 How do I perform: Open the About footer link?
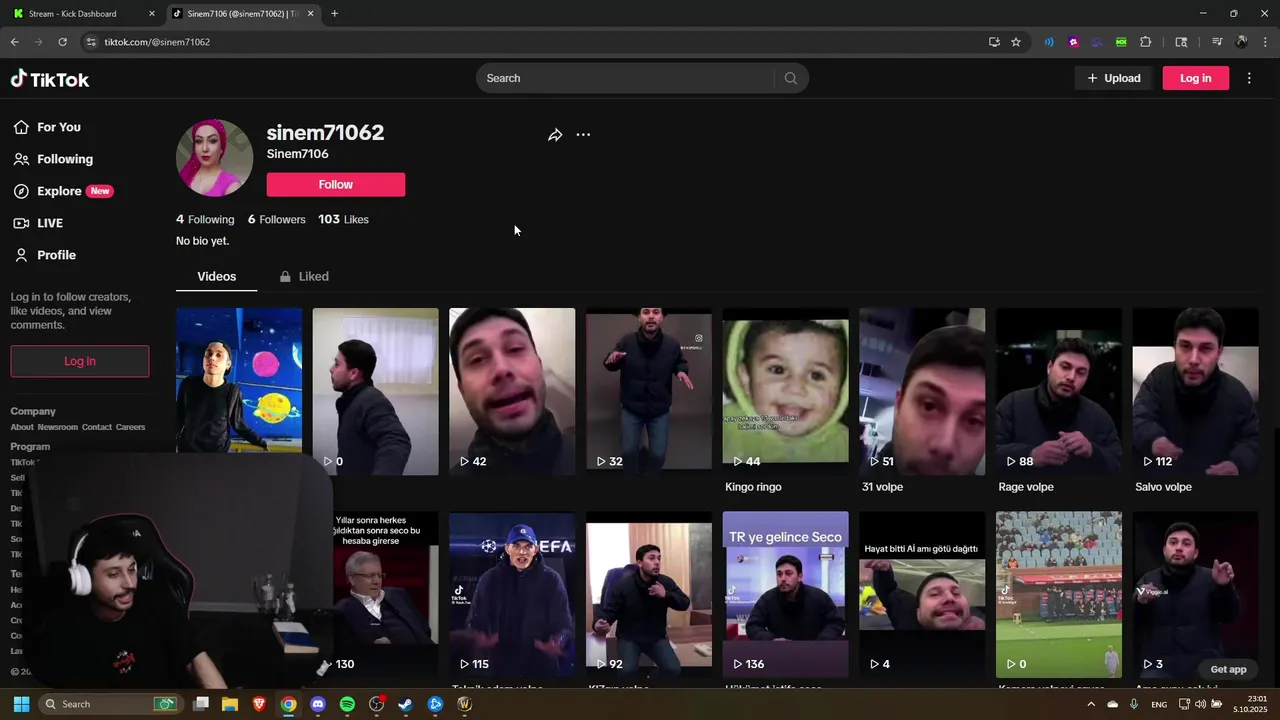click(22, 427)
